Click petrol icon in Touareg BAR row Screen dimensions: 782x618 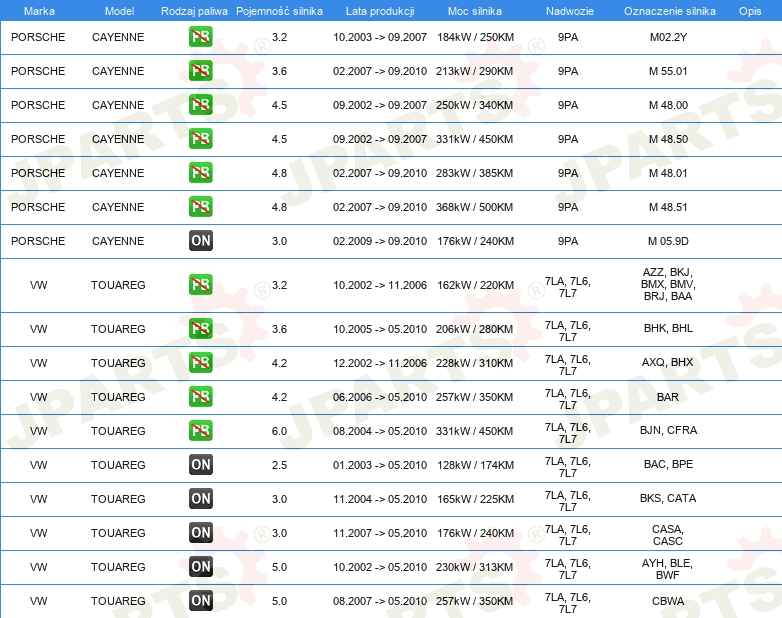200,397
